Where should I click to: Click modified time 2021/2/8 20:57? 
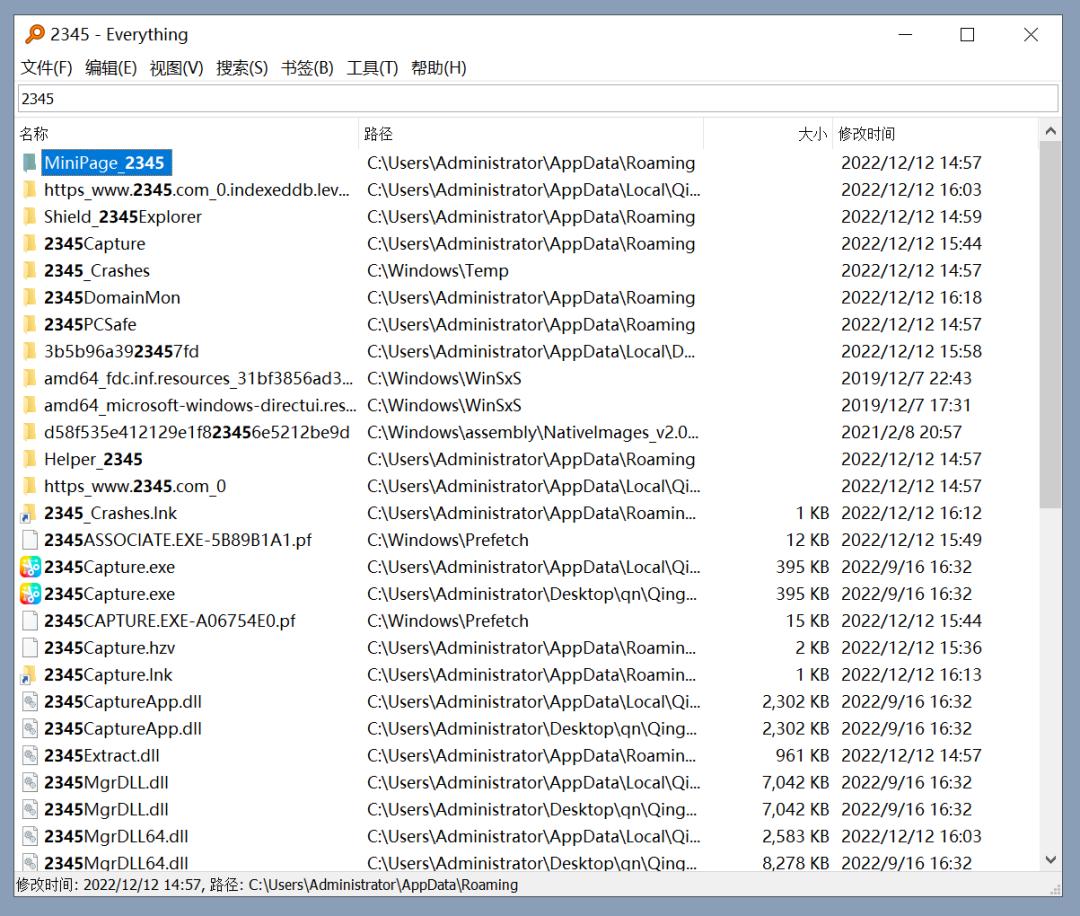(902, 433)
